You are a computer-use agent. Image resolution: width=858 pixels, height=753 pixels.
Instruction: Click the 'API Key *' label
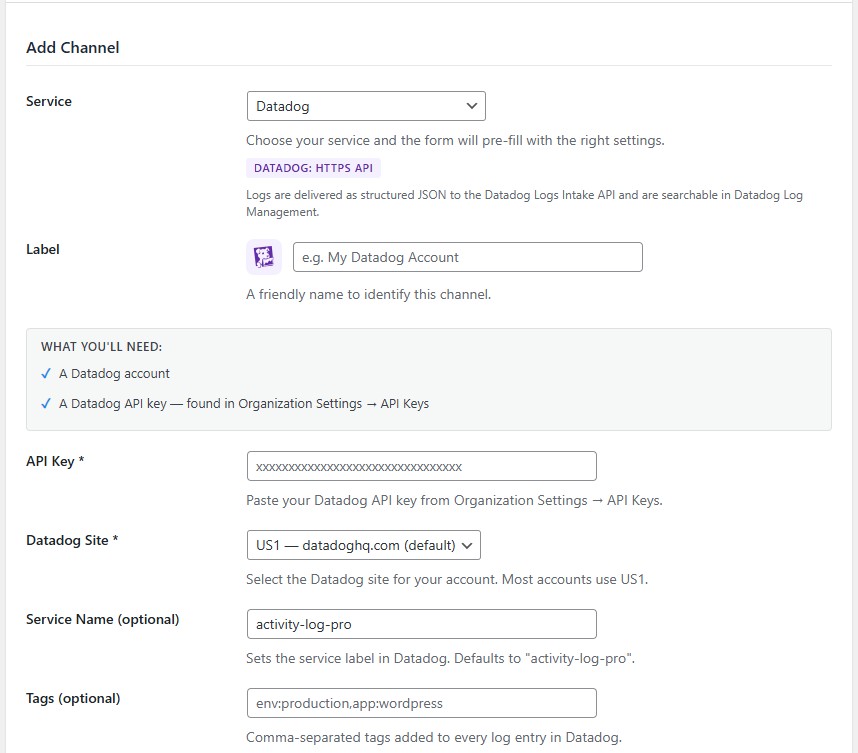[55, 461]
